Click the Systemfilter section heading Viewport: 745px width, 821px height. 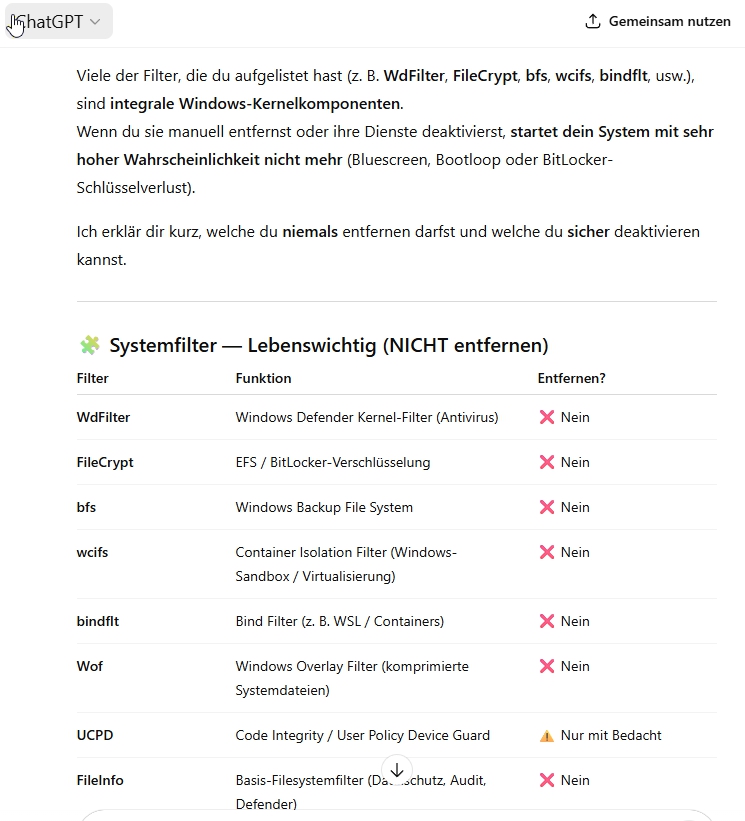(x=328, y=345)
